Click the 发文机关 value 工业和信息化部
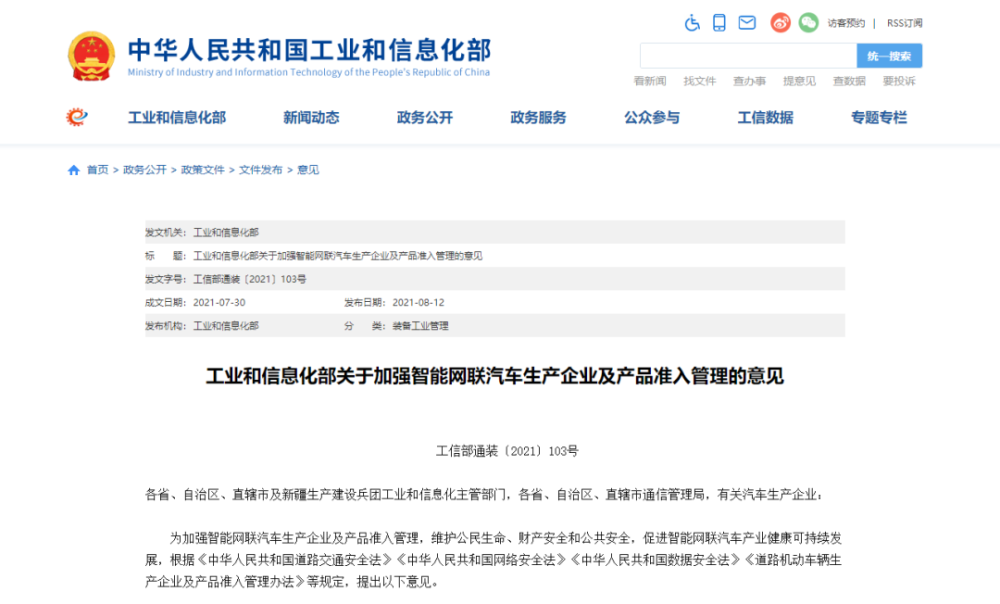 point(226,232)
